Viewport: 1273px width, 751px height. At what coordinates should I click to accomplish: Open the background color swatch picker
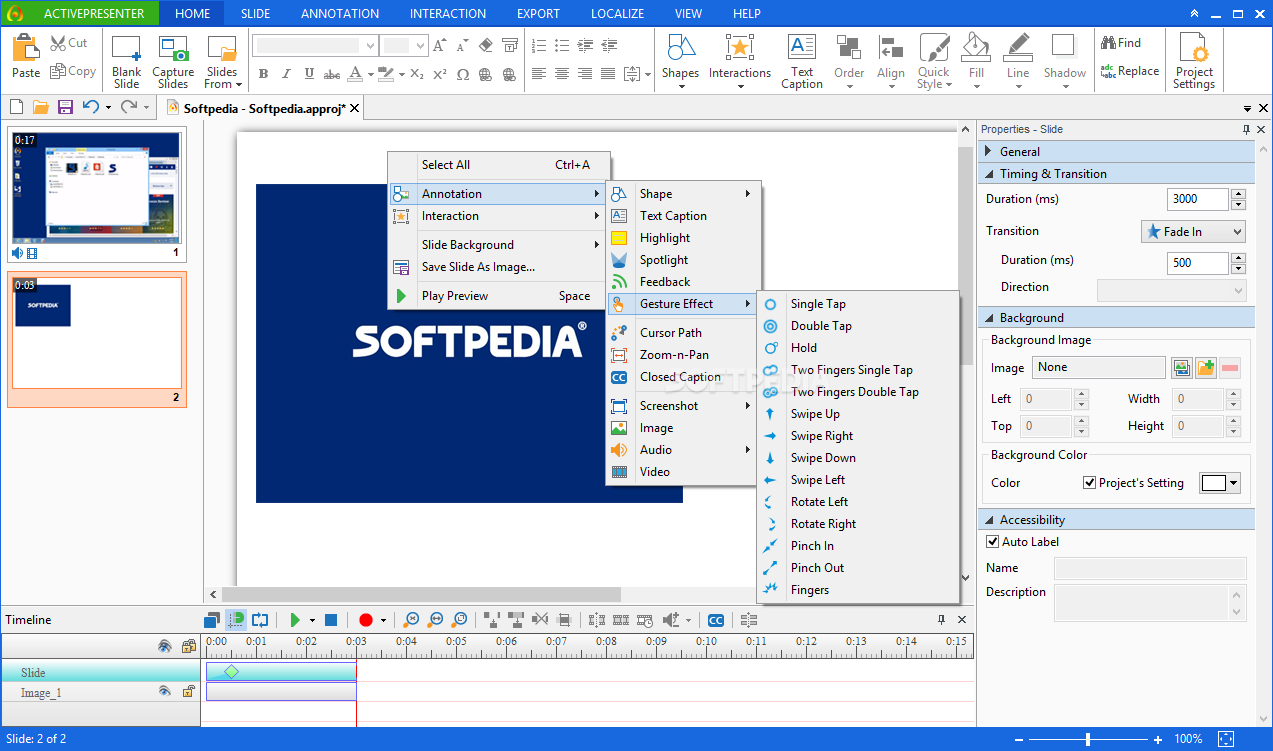click(1221, 483)
